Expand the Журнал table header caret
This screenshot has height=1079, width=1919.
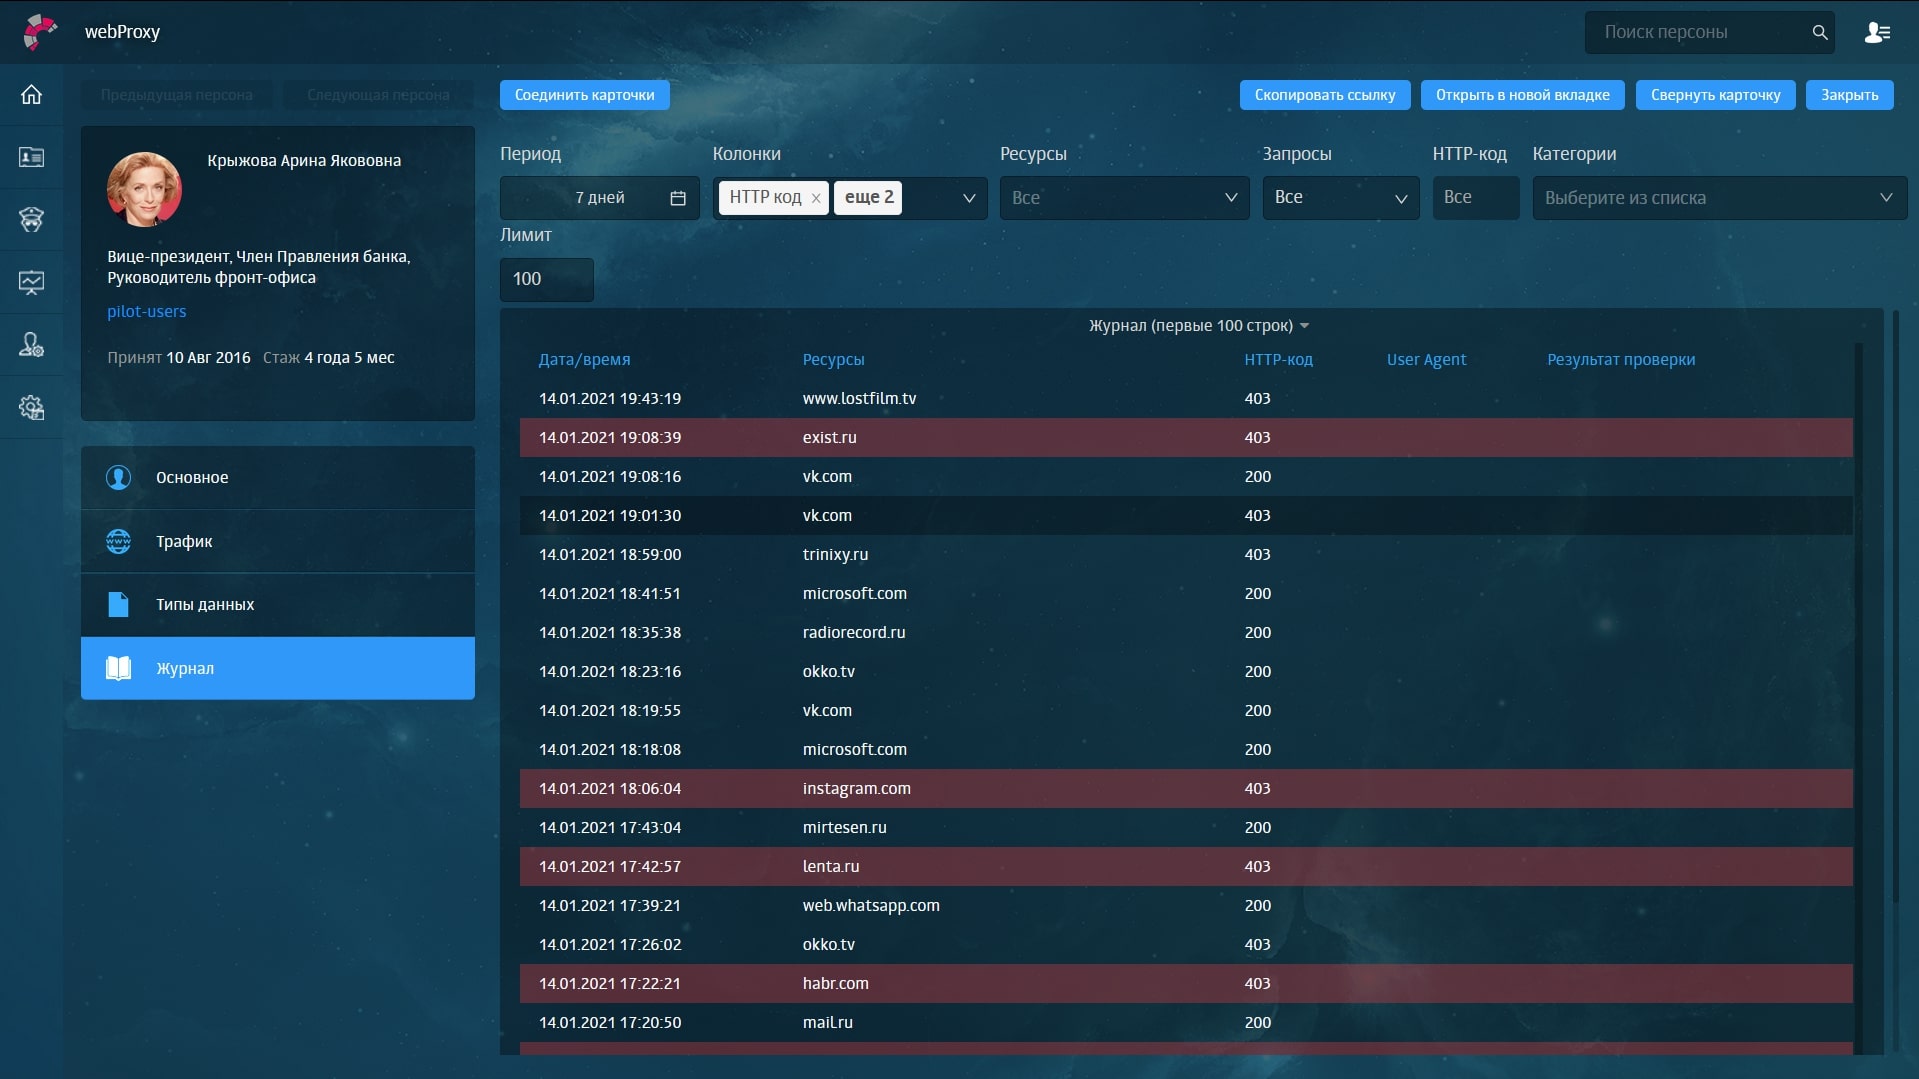[x=1304, y=326]
